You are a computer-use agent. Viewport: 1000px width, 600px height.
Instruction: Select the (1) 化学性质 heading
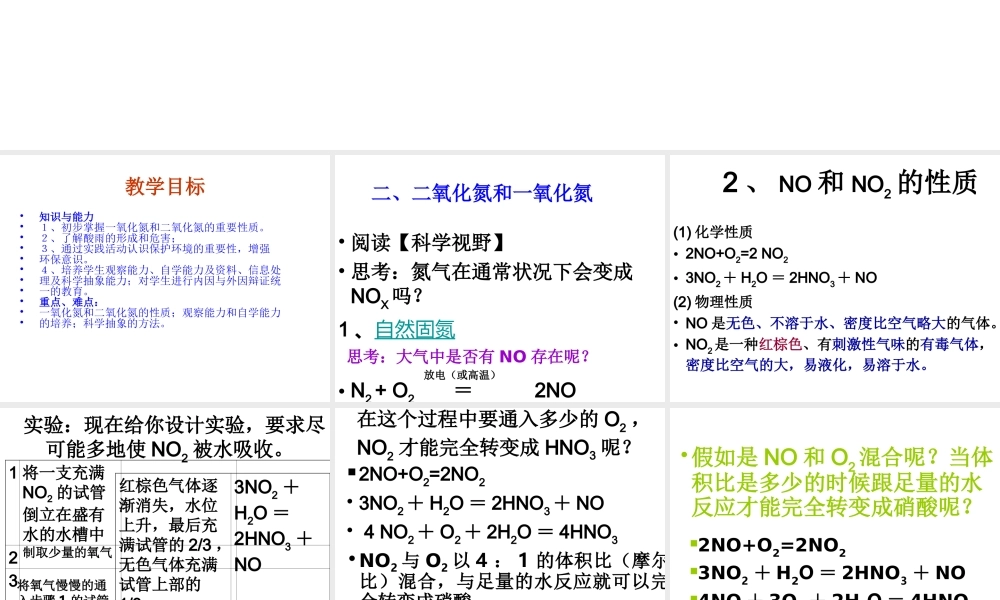713,232
